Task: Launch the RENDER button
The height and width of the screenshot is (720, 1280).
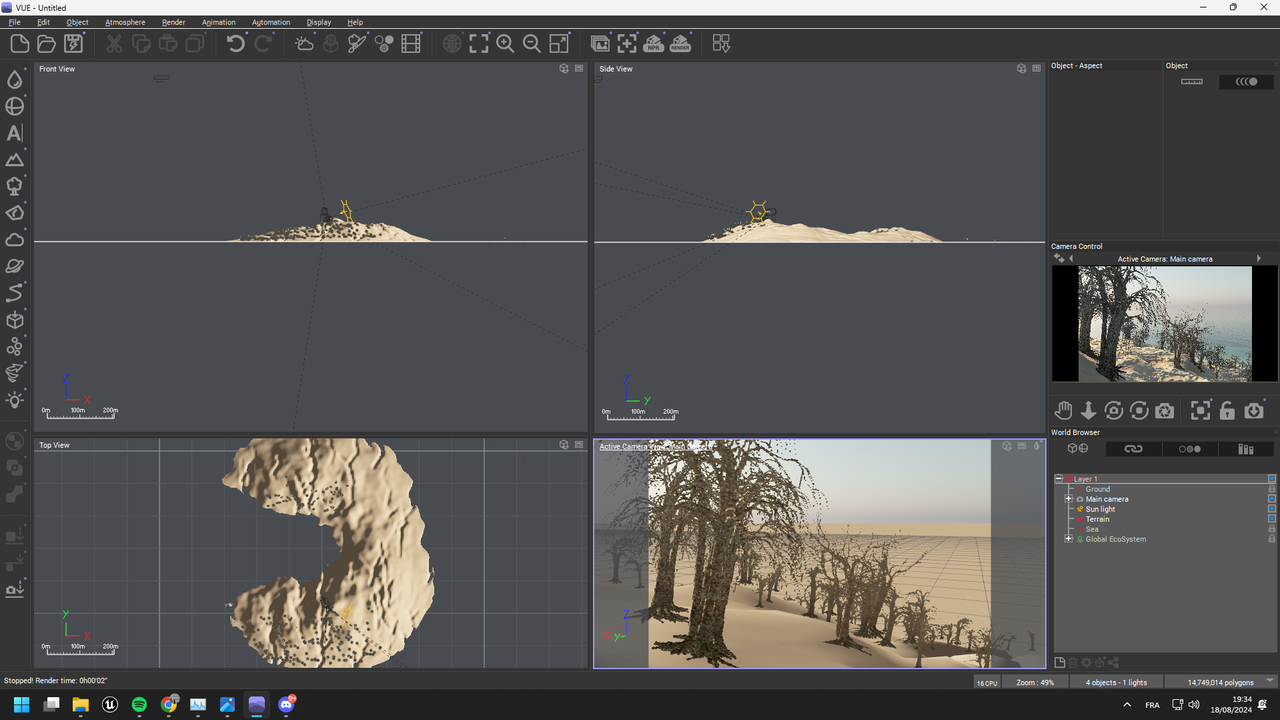Action: pos(681,43)
